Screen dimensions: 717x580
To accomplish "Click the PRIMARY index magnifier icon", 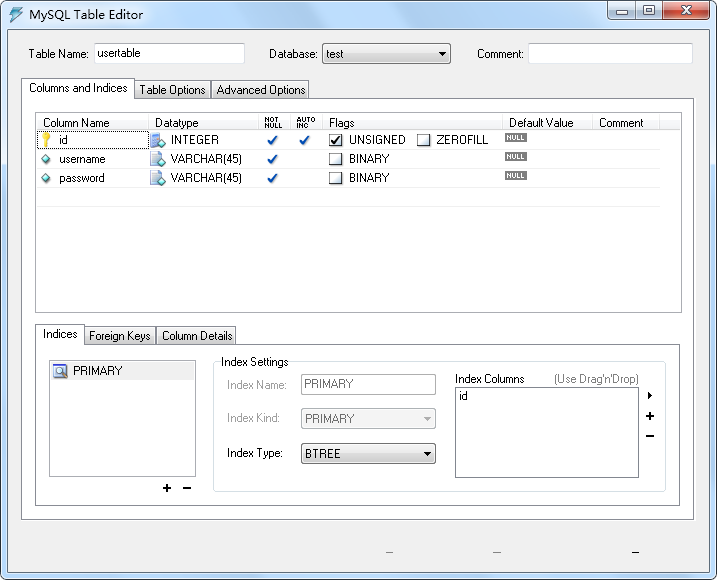I will tap(60, 371).
